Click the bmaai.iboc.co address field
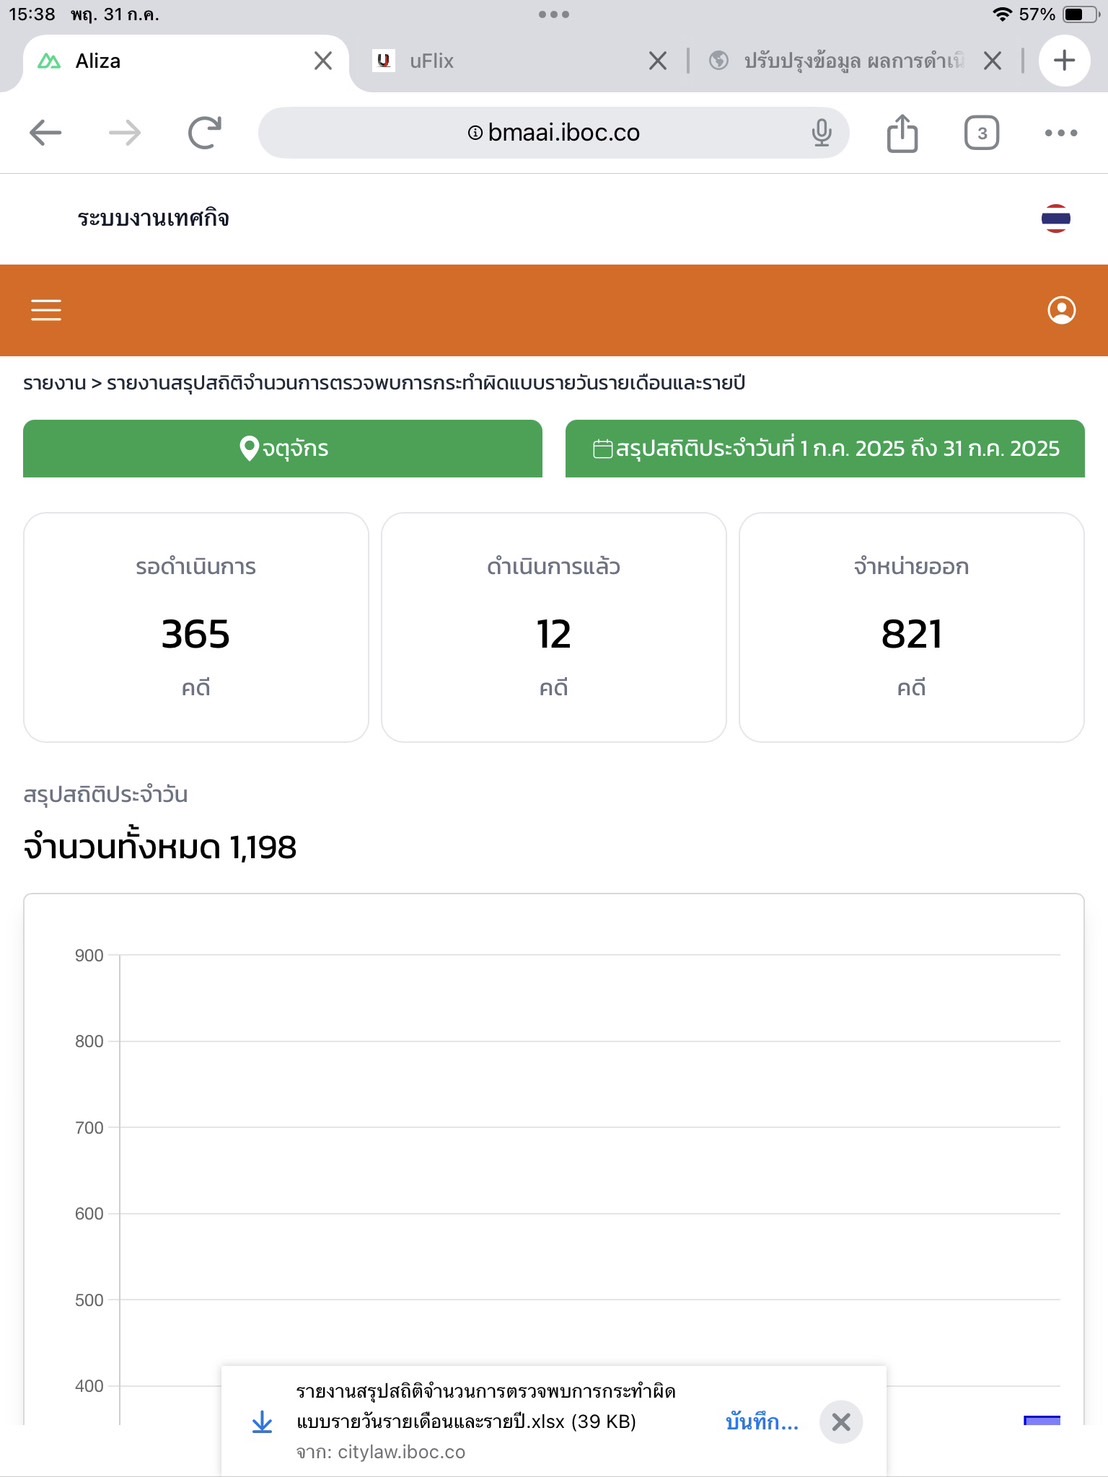The width and height of the screenshot is (1108, 1477). click(x=554, y=133)
